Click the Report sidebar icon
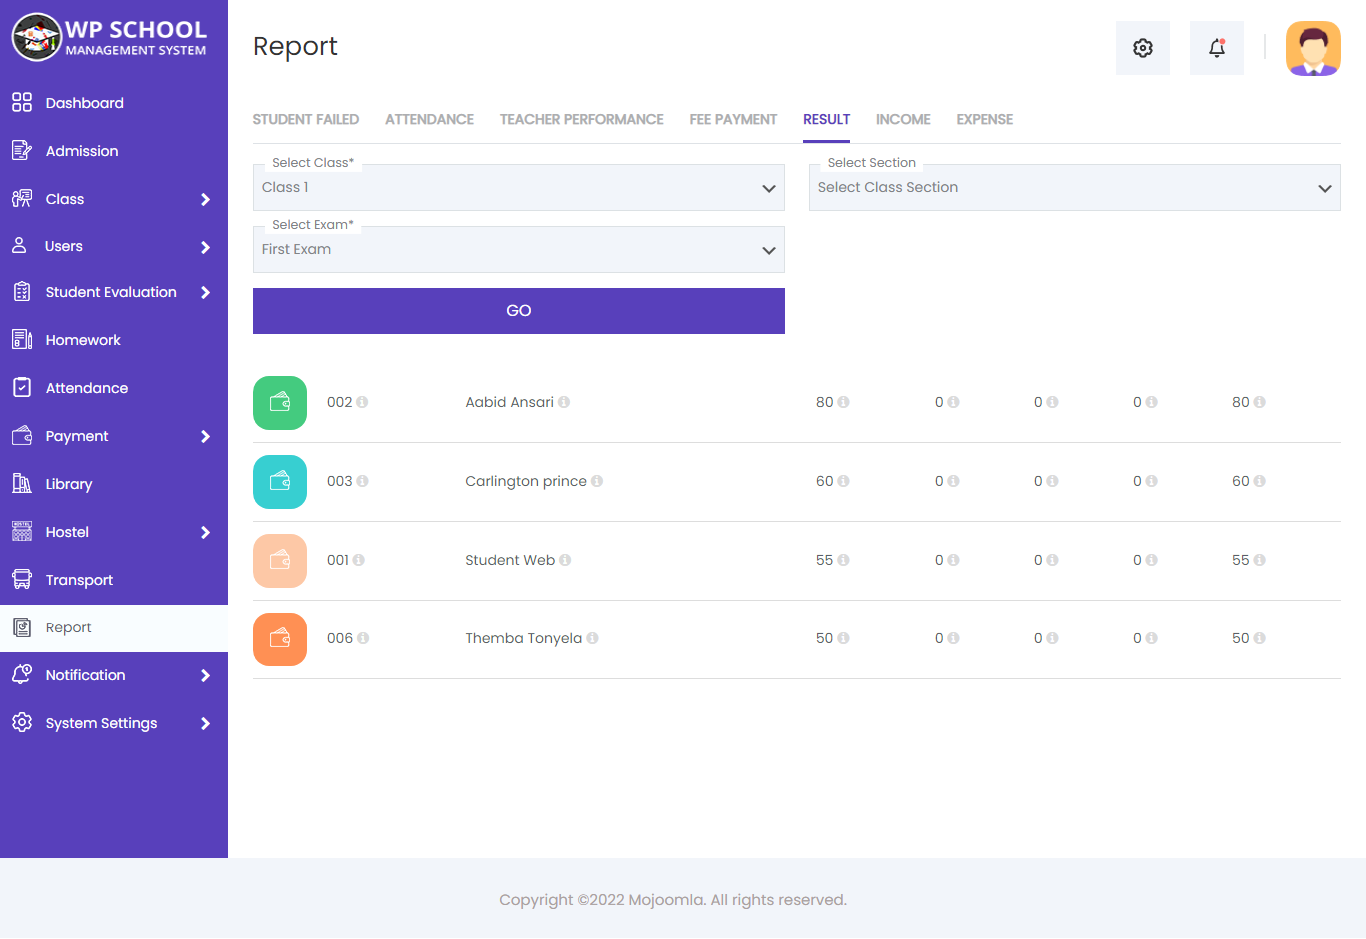Image resolution: width=1366 pixels, height=939 pixels. tap(22, 627)
